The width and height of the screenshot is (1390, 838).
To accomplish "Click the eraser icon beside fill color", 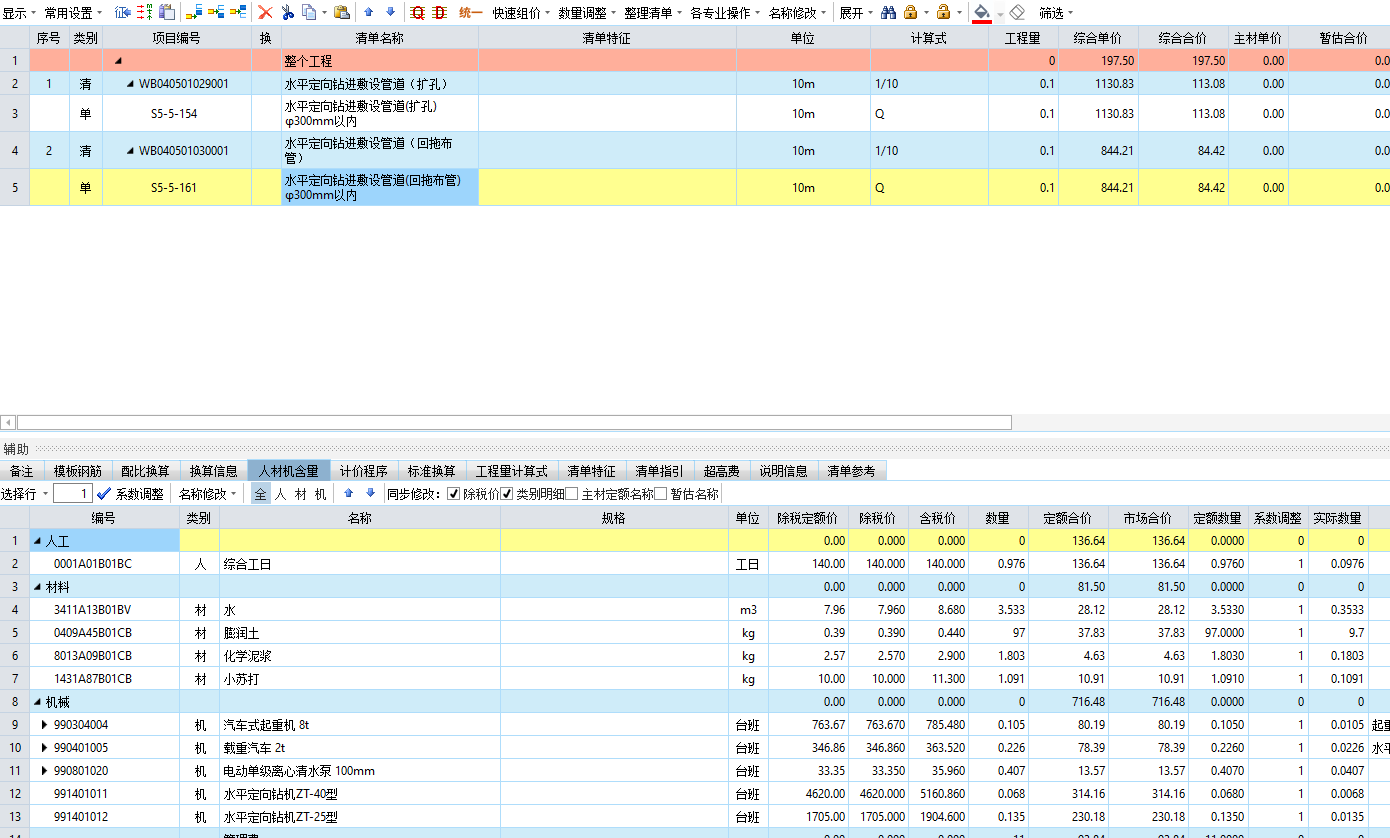I will pyautogui.click(x=1017, y=12).
